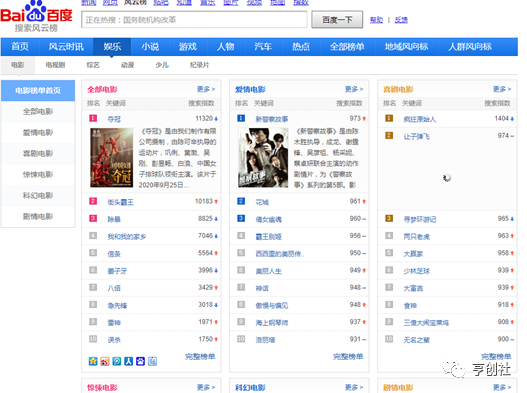This screenshot has height=393, width=527.
Task: Switch to the 动漫 sub-tab
Action: coord(128,65)
